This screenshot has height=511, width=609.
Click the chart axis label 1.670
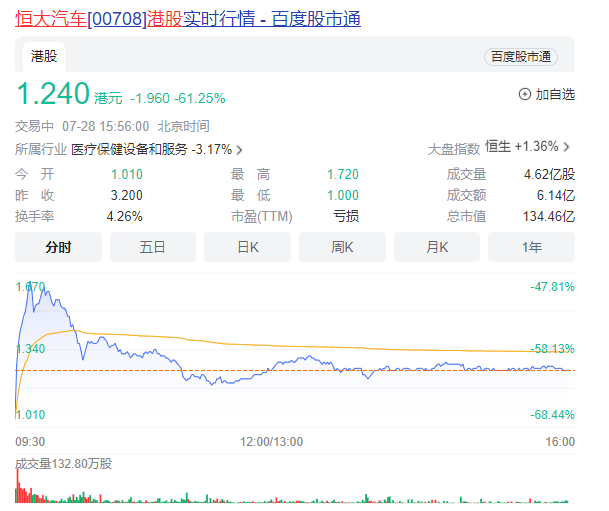(30, 287)
